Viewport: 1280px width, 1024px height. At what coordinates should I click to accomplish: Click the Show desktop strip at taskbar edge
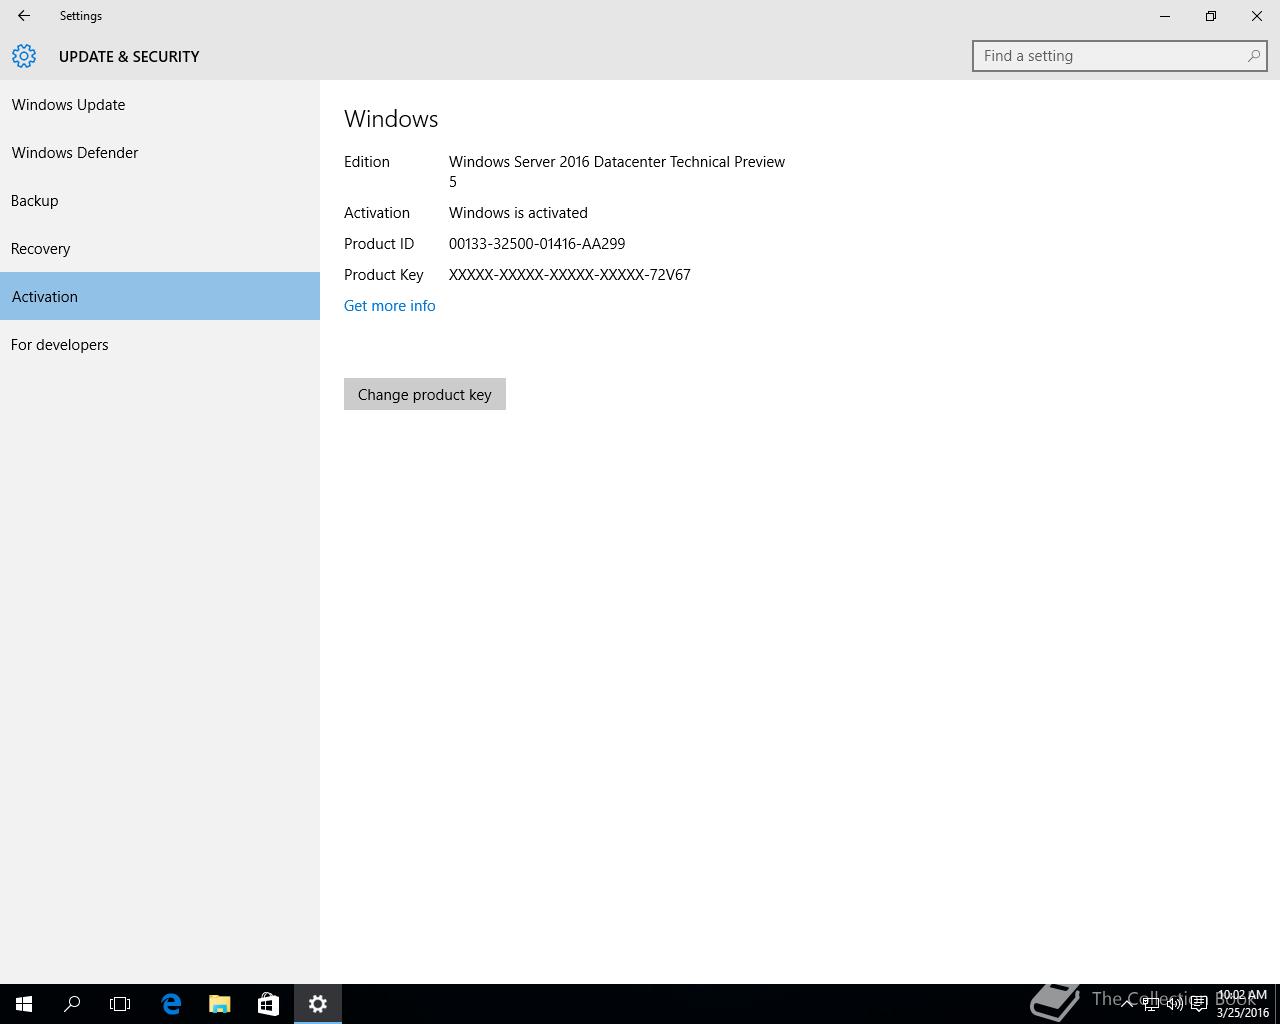tap(1277, 1004)
